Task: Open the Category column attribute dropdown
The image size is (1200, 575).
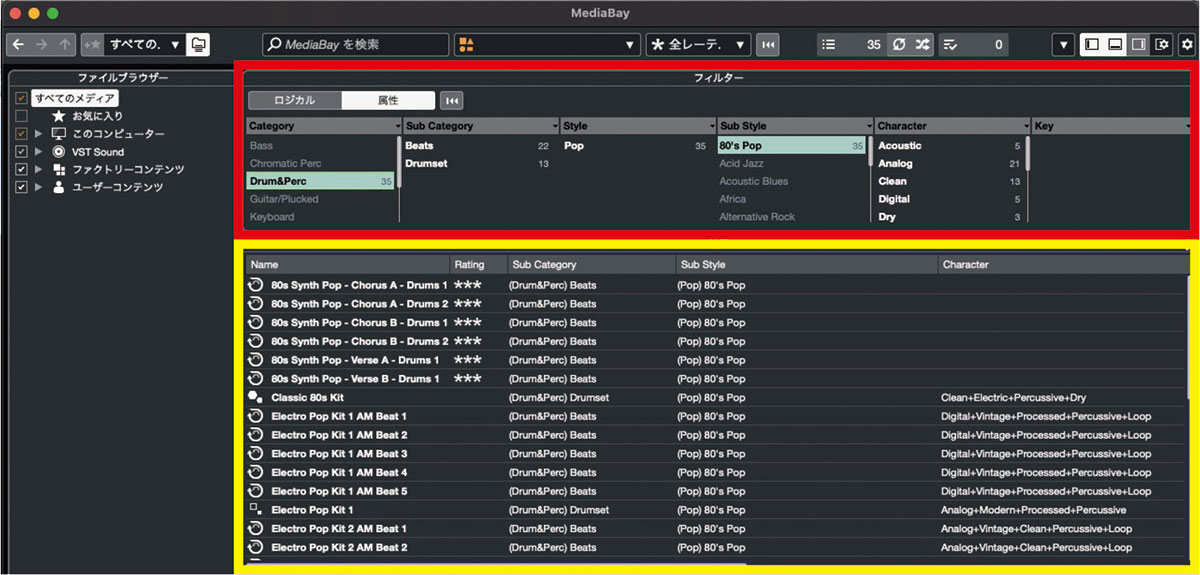Action: coord(396,126)
